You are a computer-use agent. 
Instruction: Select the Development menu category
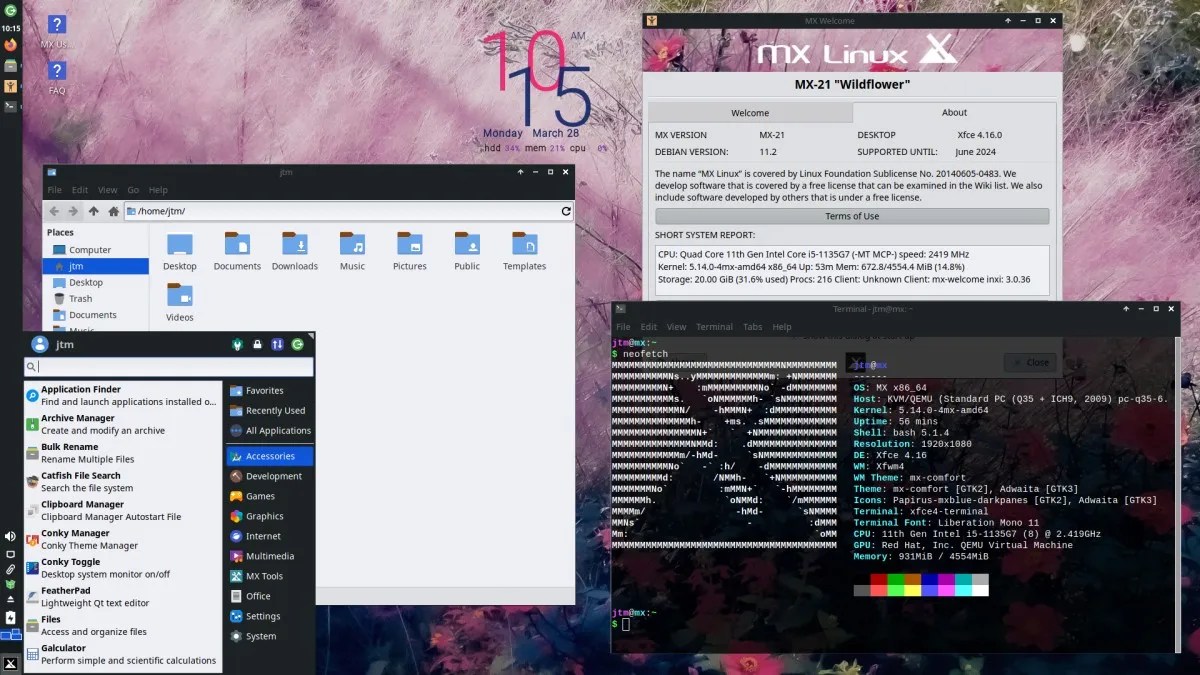coord(270,476)
